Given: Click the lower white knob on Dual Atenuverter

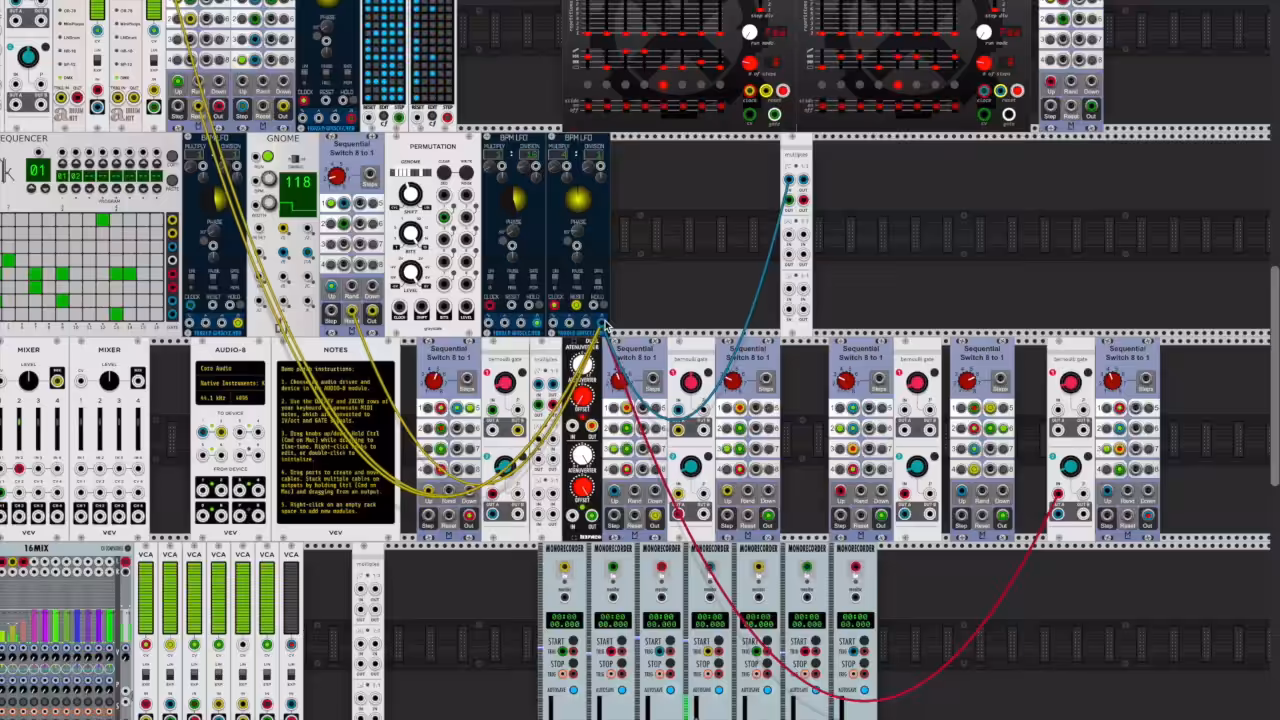Looking at the screenshot, I should click(x=581, y=457).
